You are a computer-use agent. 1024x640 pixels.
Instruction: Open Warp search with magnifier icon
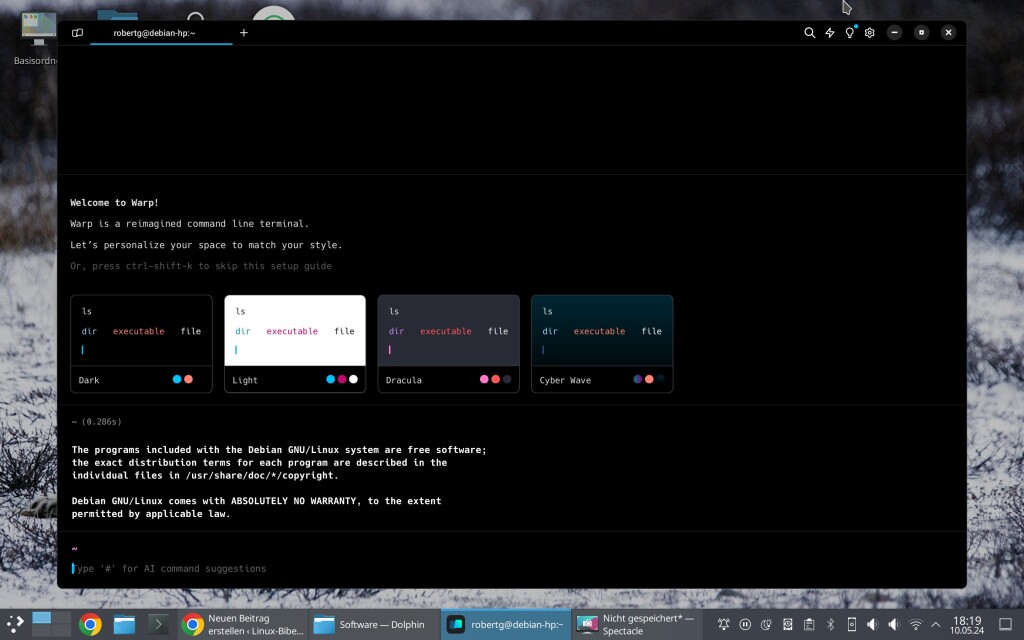coord(809,33)
